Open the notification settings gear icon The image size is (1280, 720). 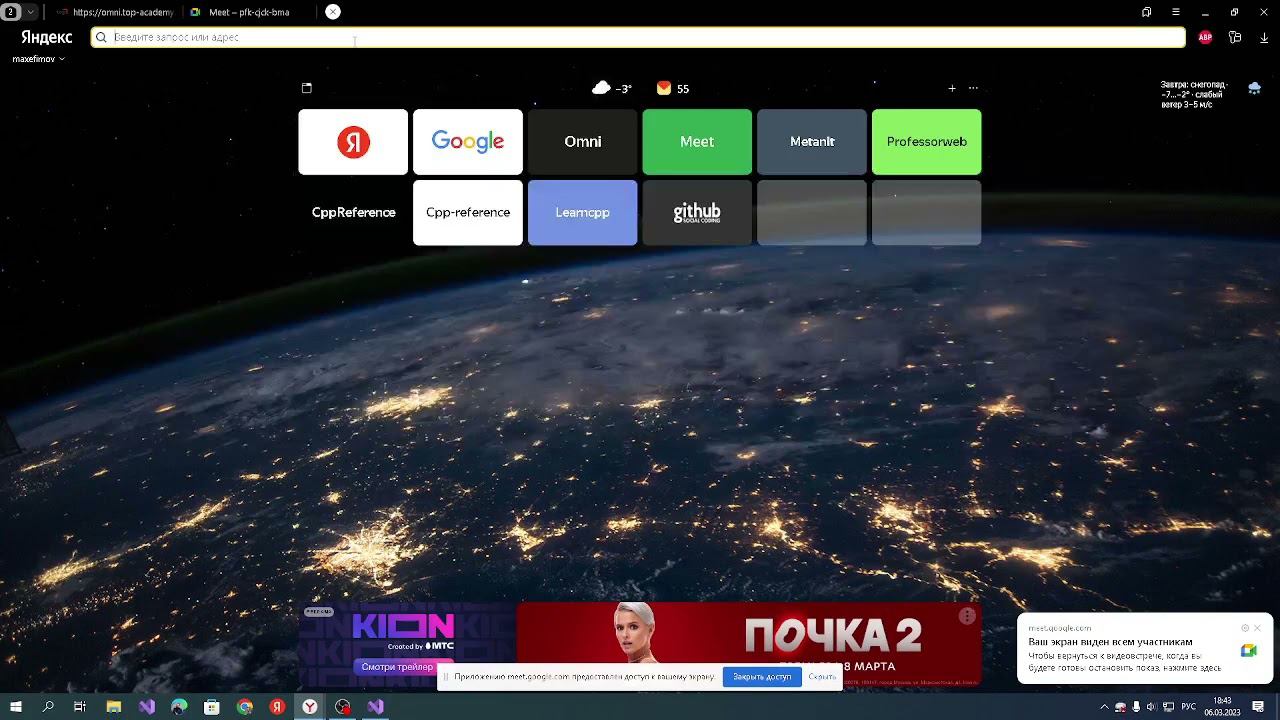pos(1245,628)
